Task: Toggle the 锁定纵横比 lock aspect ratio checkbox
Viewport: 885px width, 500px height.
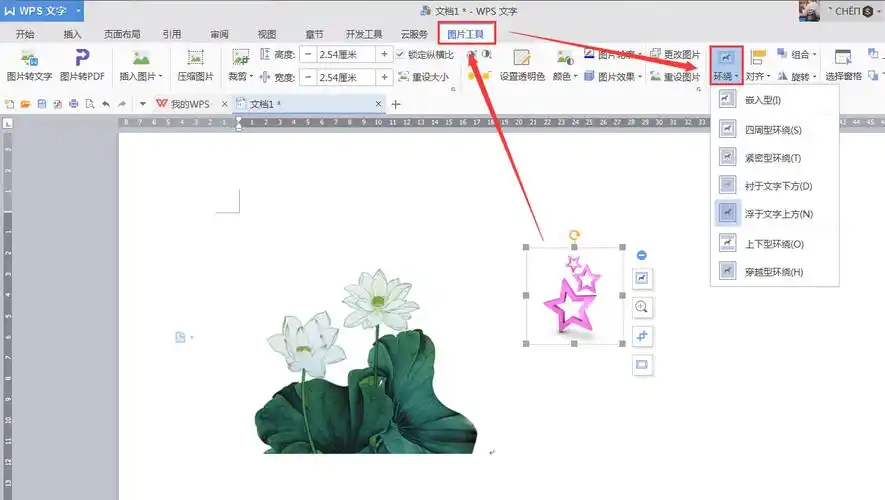Action: [x=400, y=54]
